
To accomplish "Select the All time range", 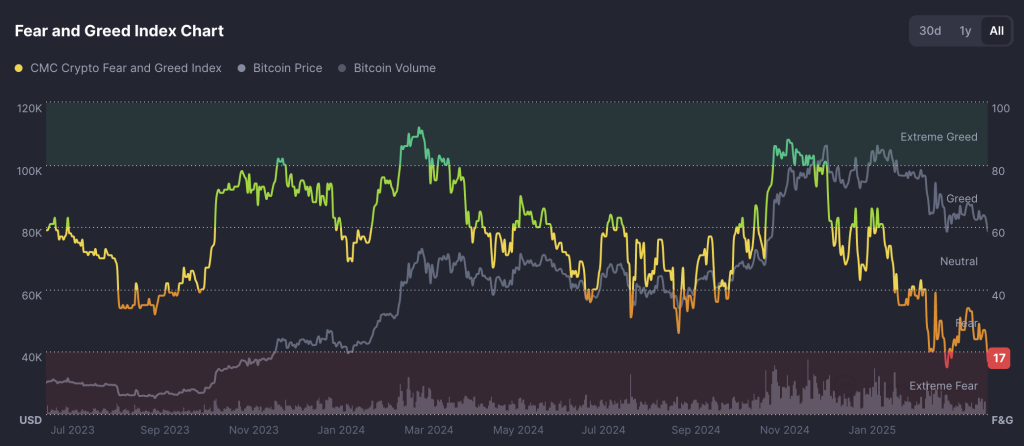I will (x=997, y=31).
